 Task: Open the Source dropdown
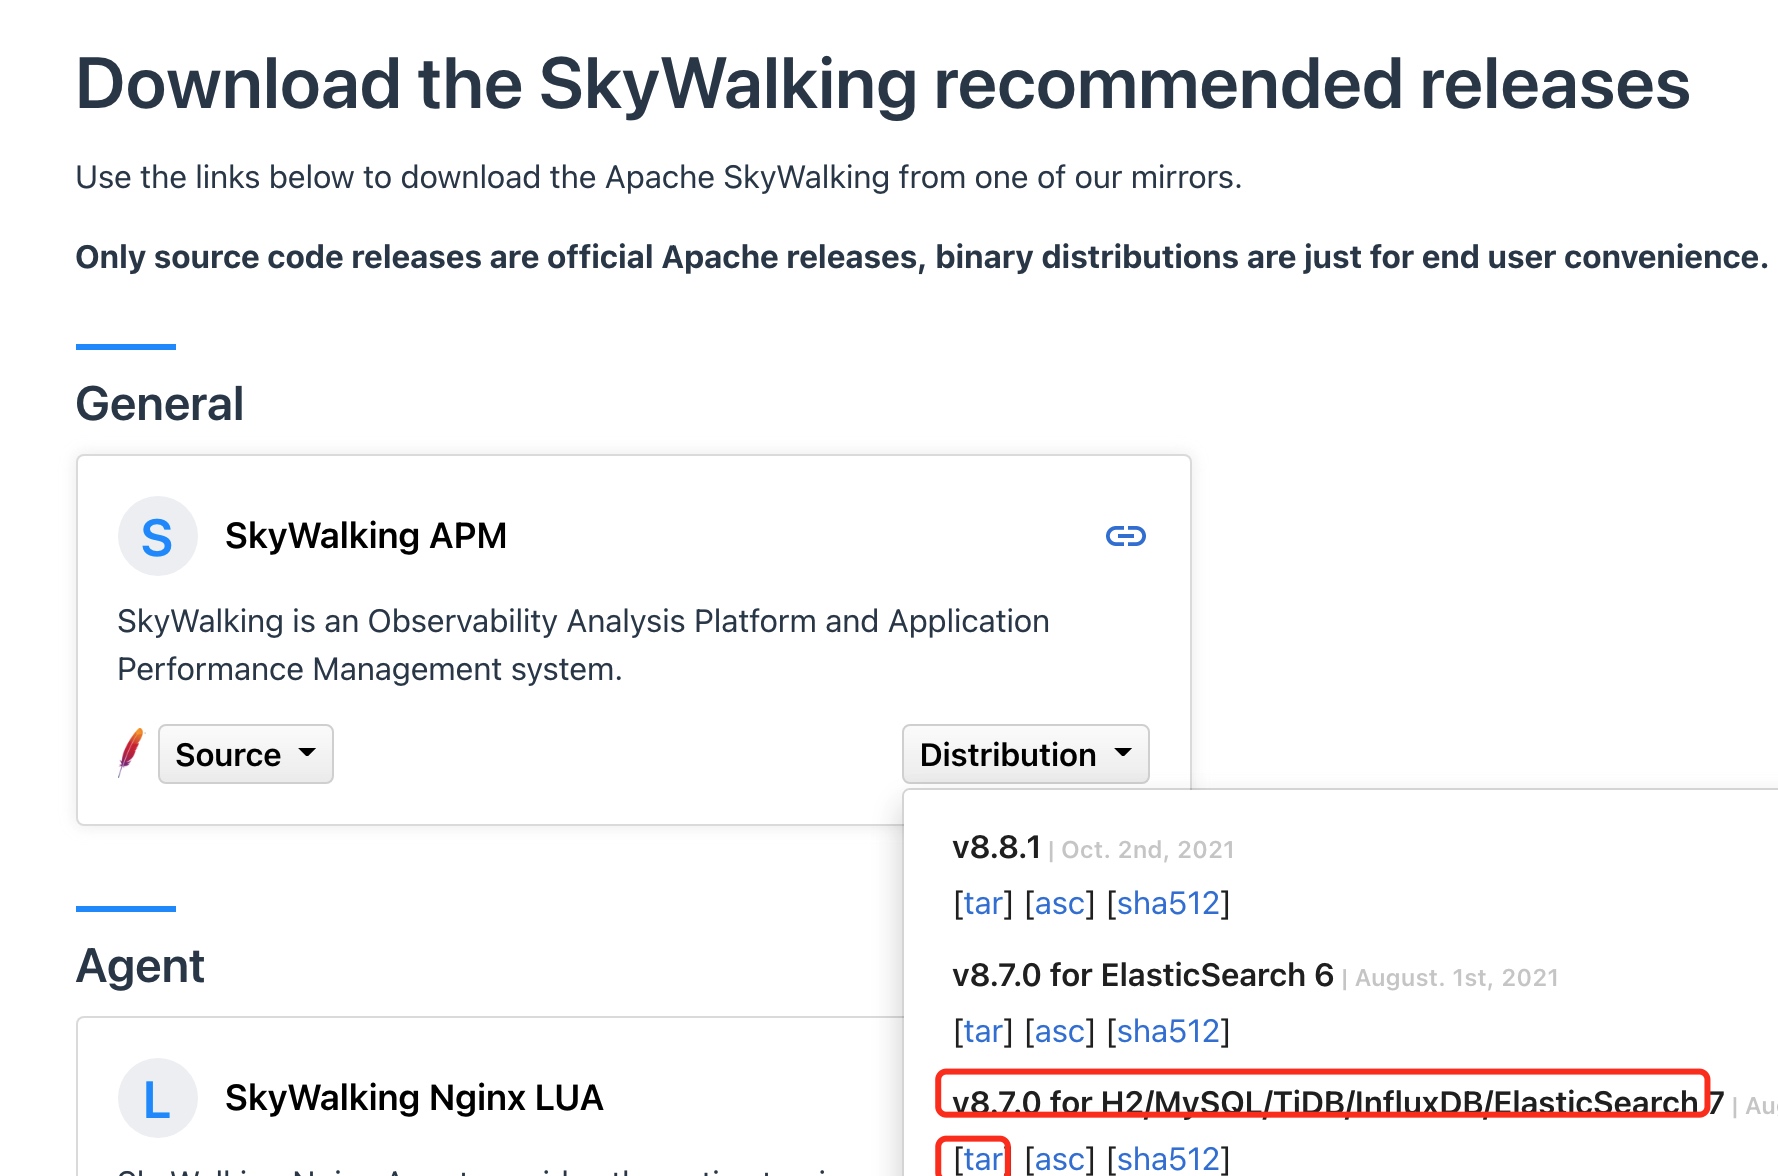[x=245, y=754]
